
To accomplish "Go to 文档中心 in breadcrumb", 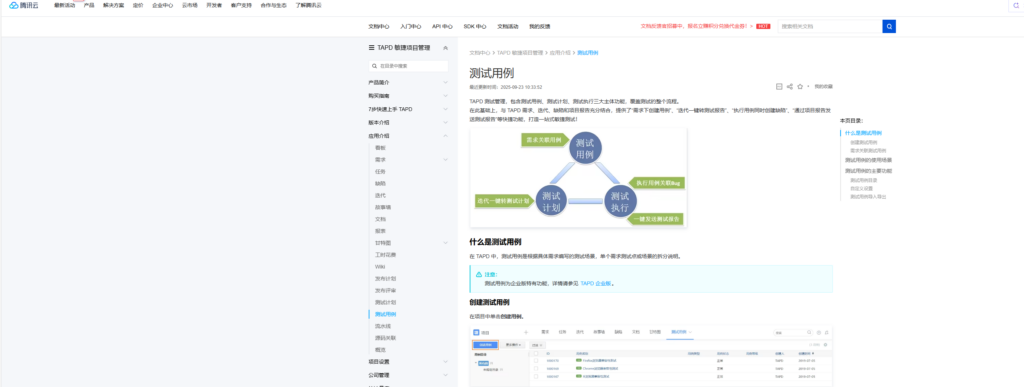I will (x=480, y=52).
